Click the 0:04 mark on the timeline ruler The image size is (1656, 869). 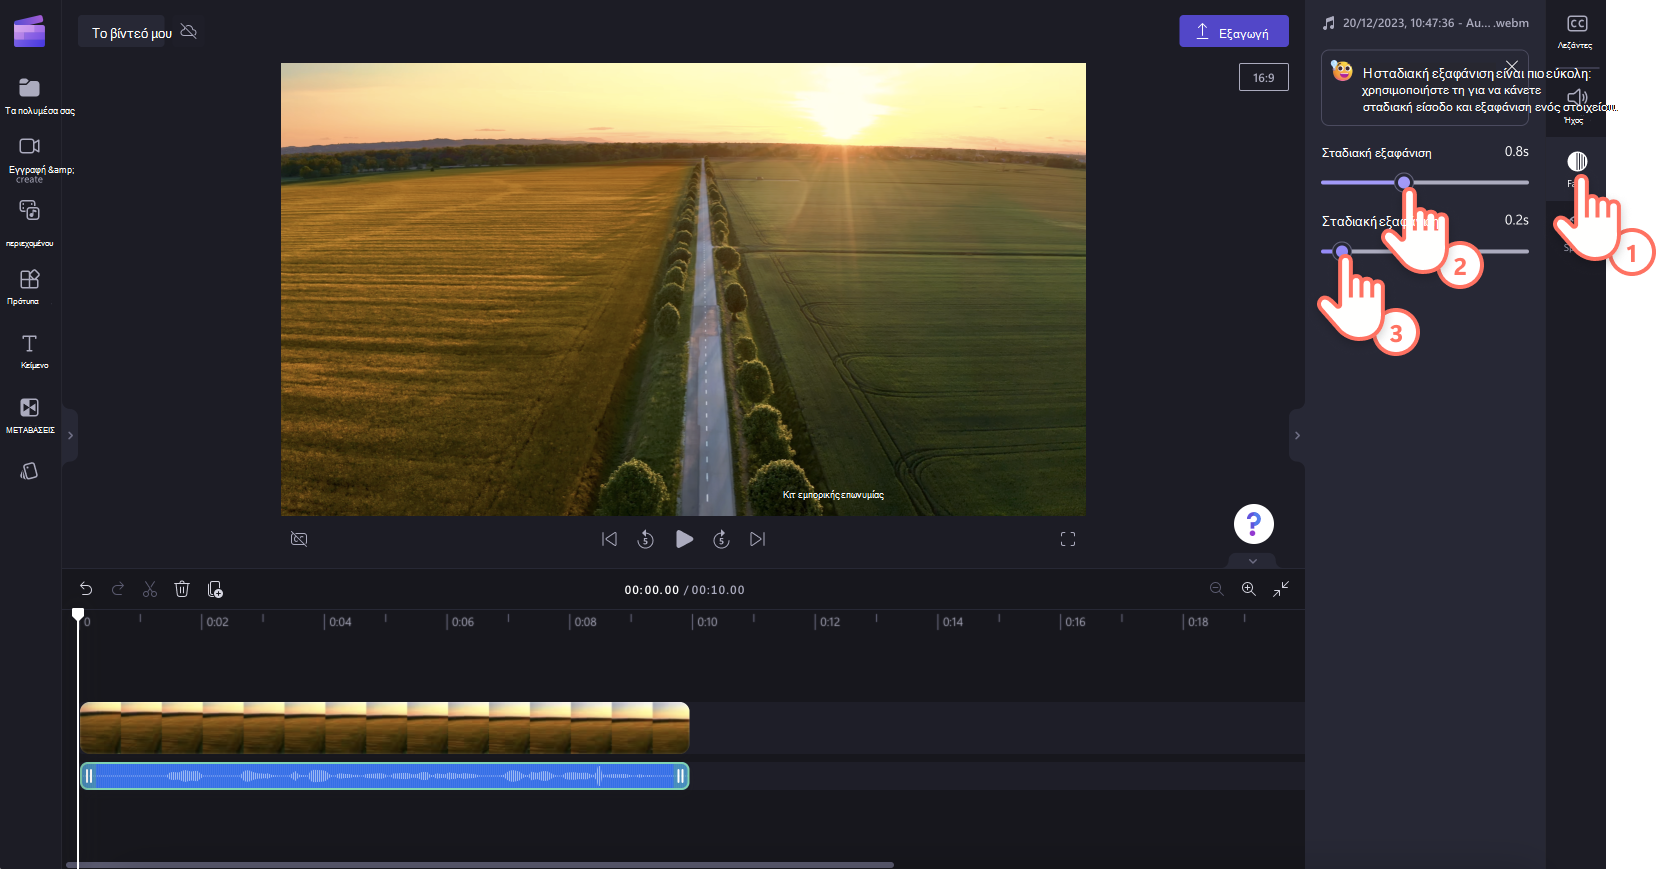click(x=340, y=622)
